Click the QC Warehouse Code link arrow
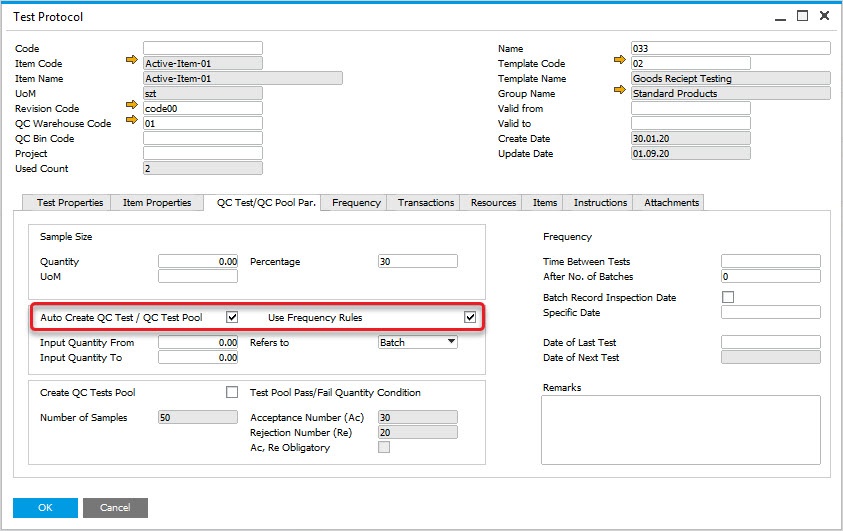 pos(131,123)
